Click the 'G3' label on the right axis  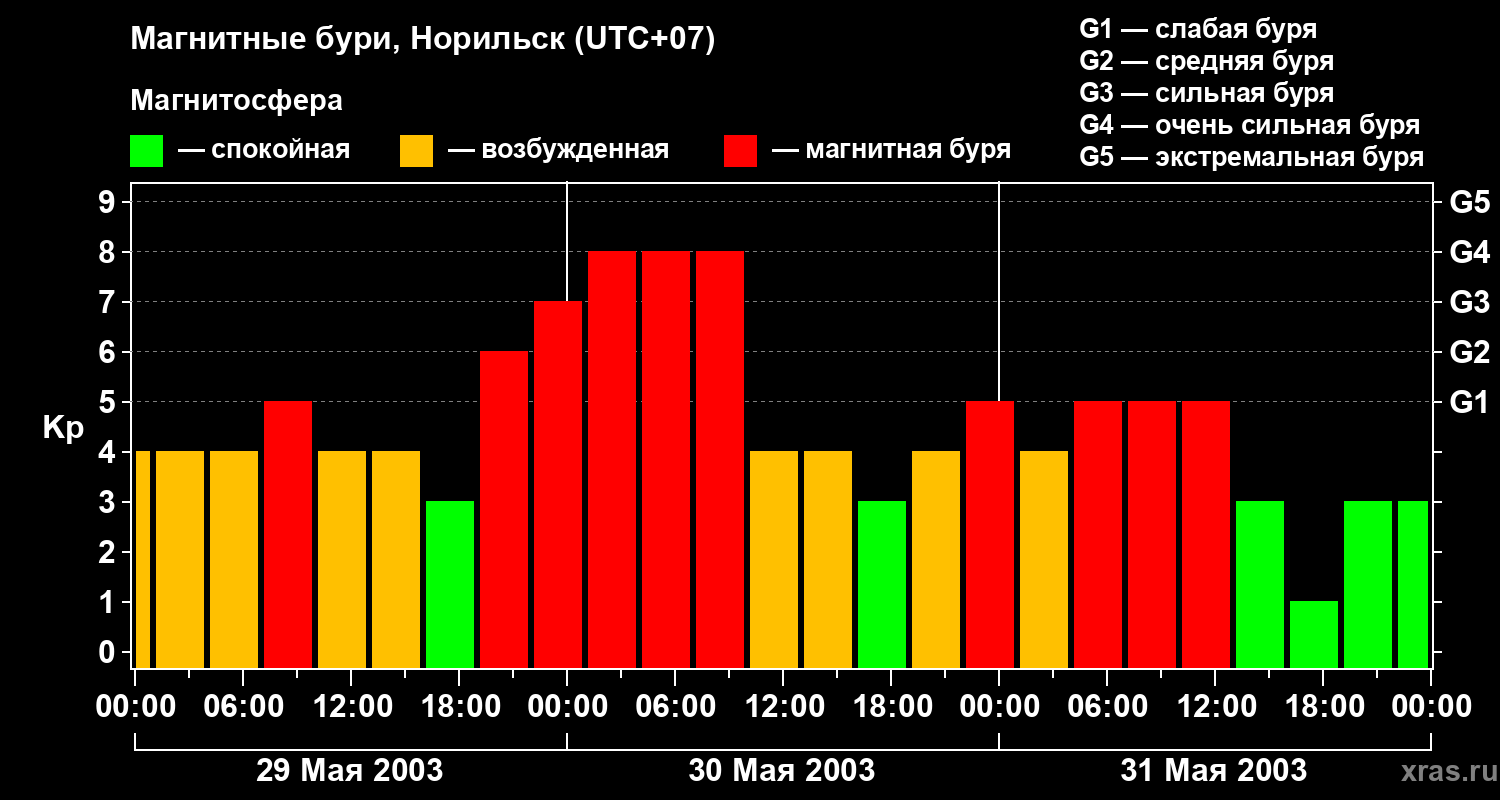click(1469, 302)
